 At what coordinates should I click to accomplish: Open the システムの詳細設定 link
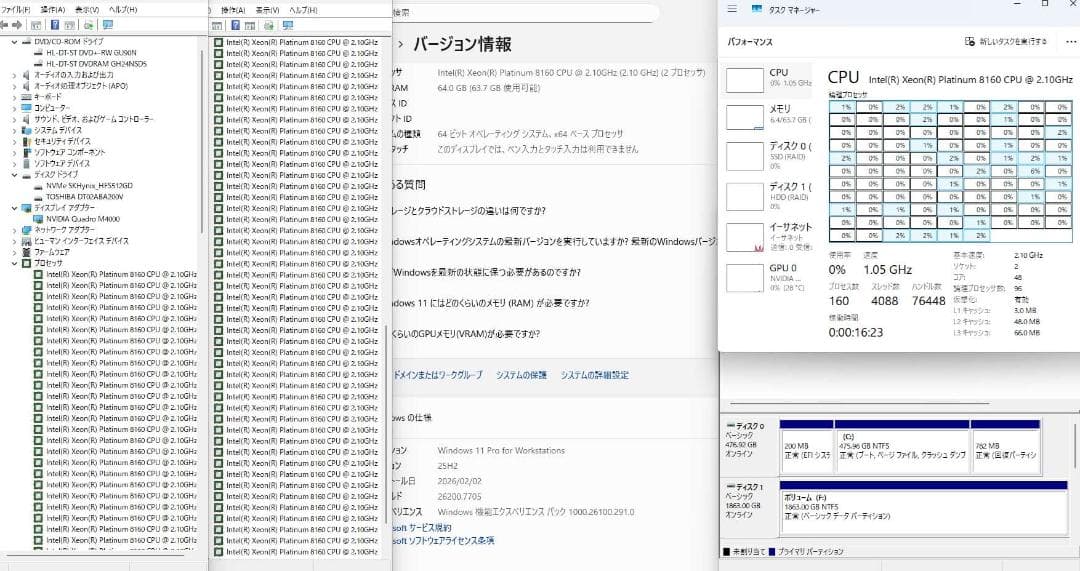594,375
